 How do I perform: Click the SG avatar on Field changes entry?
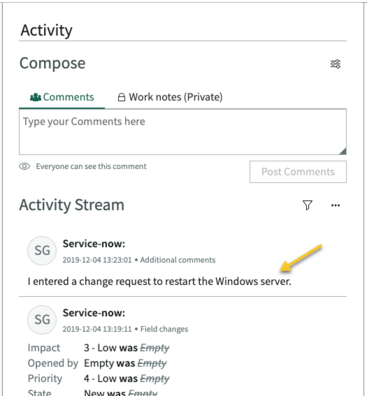(42, 320)
